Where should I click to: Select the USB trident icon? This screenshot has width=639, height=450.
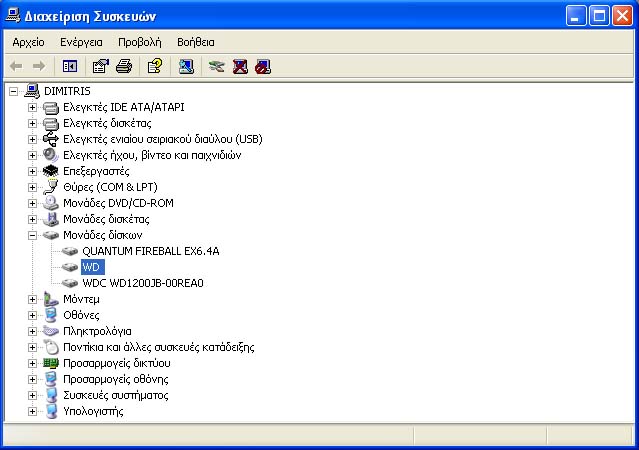tap(51, 139)
